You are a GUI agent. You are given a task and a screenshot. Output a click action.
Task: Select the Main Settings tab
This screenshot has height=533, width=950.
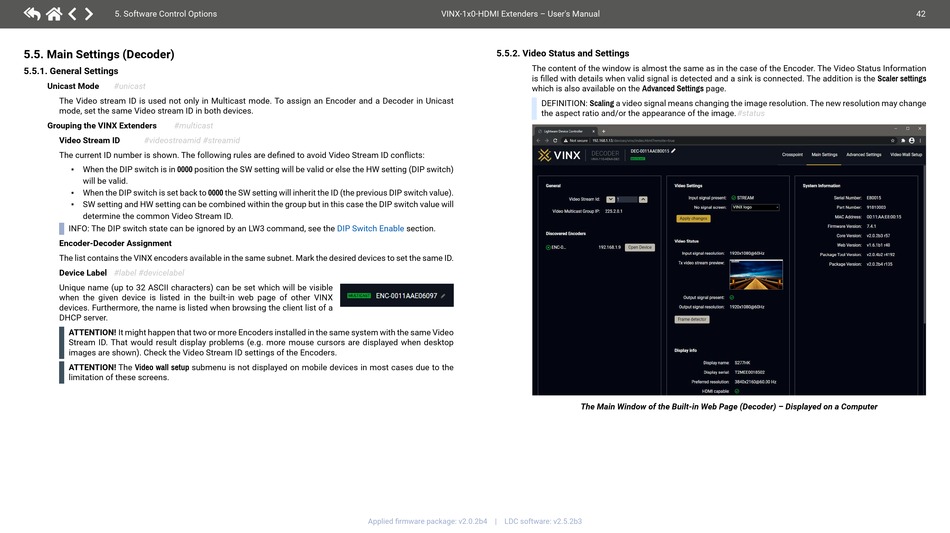(x=824, y=154)
